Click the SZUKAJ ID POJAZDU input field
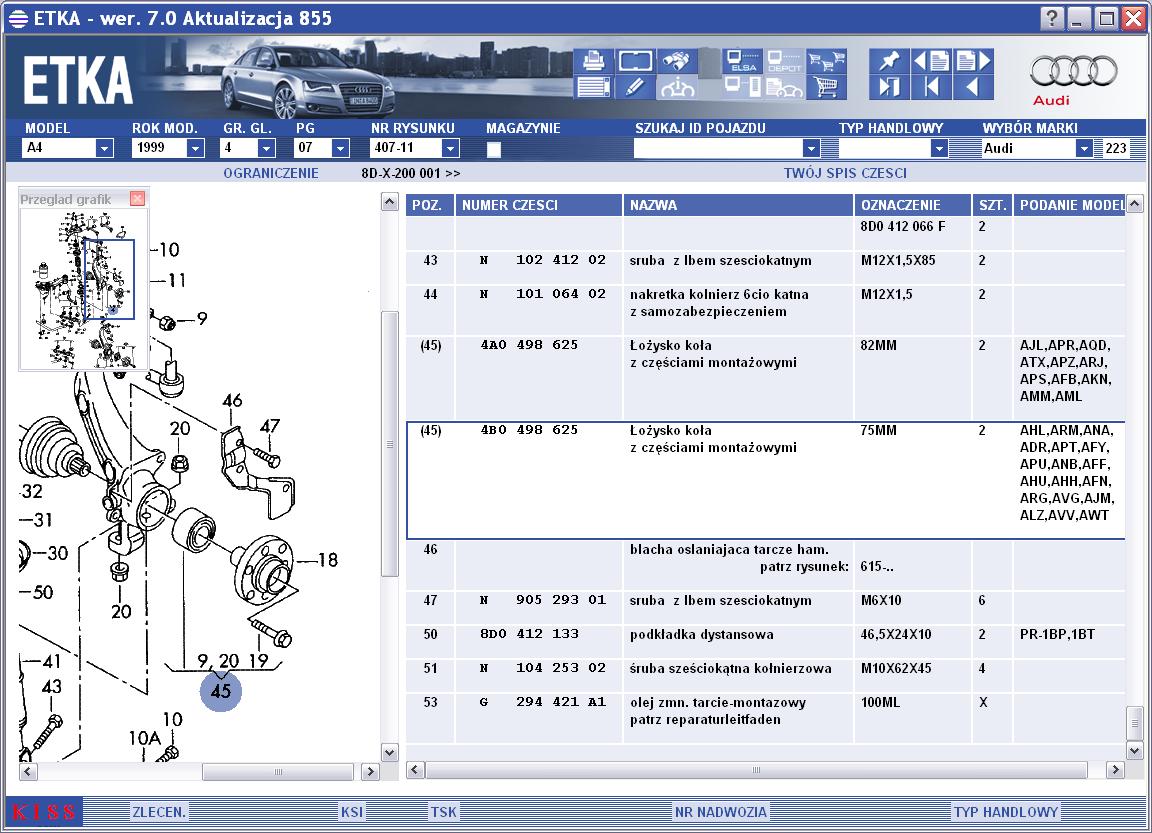 [x=718, y=148]
